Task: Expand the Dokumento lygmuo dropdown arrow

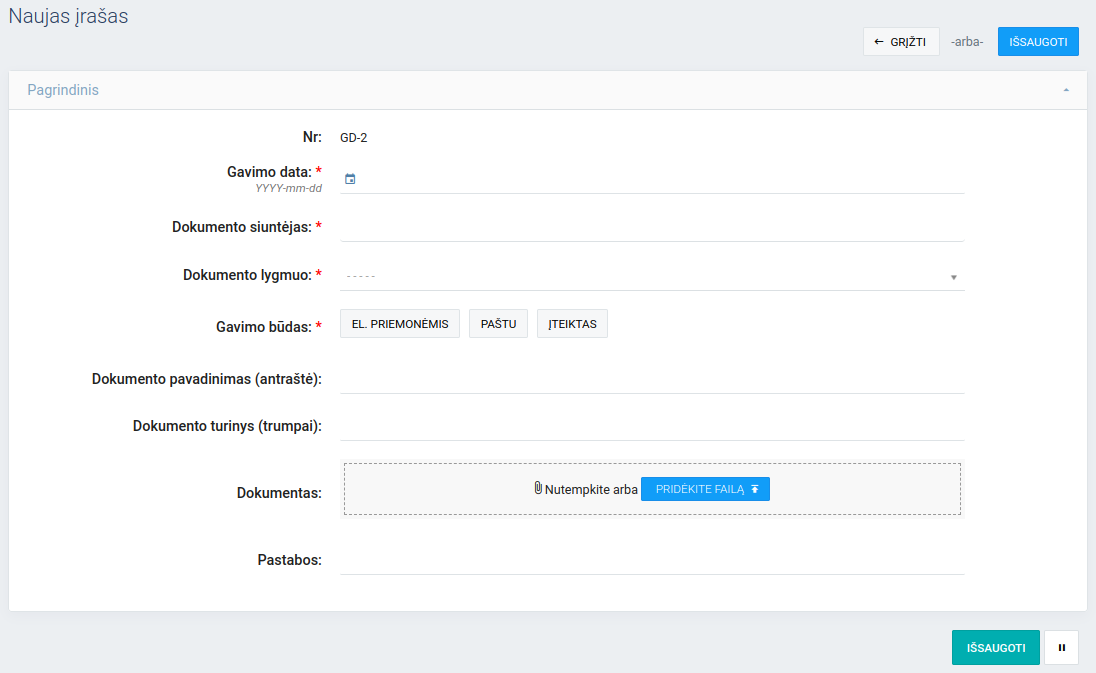Action: [x=953, y=277]
